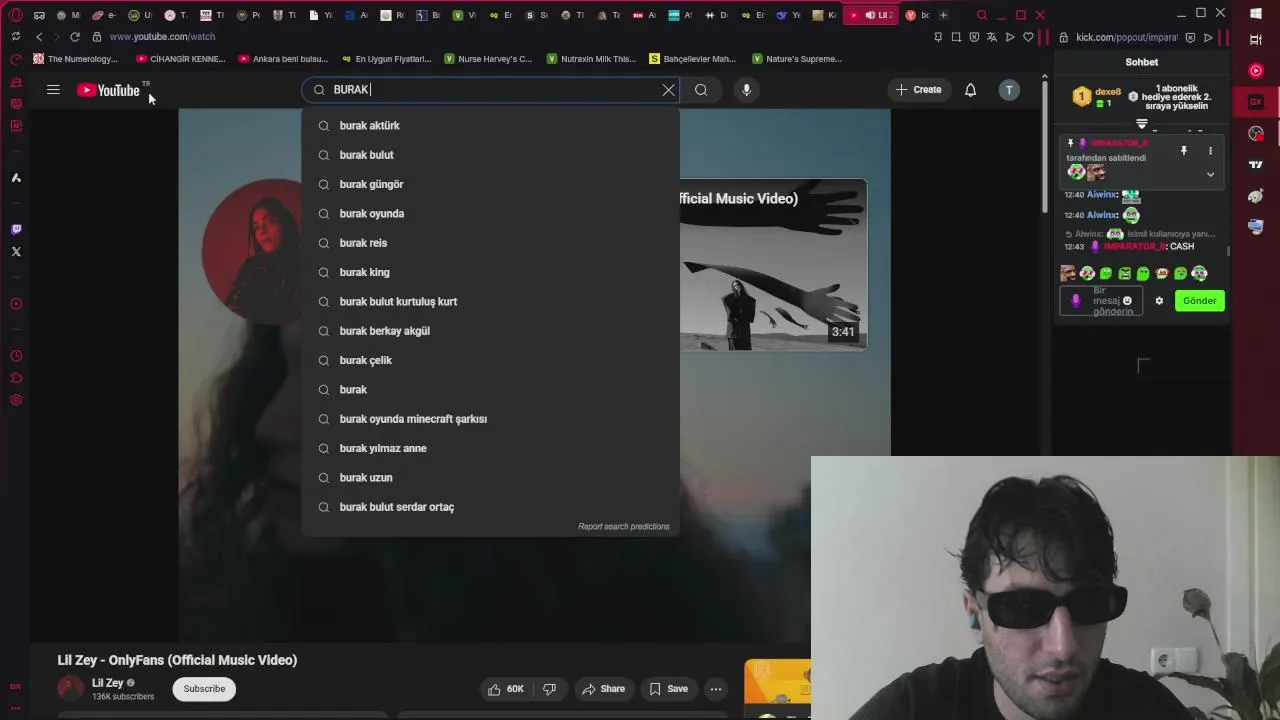Share the video

coord(603,689)
